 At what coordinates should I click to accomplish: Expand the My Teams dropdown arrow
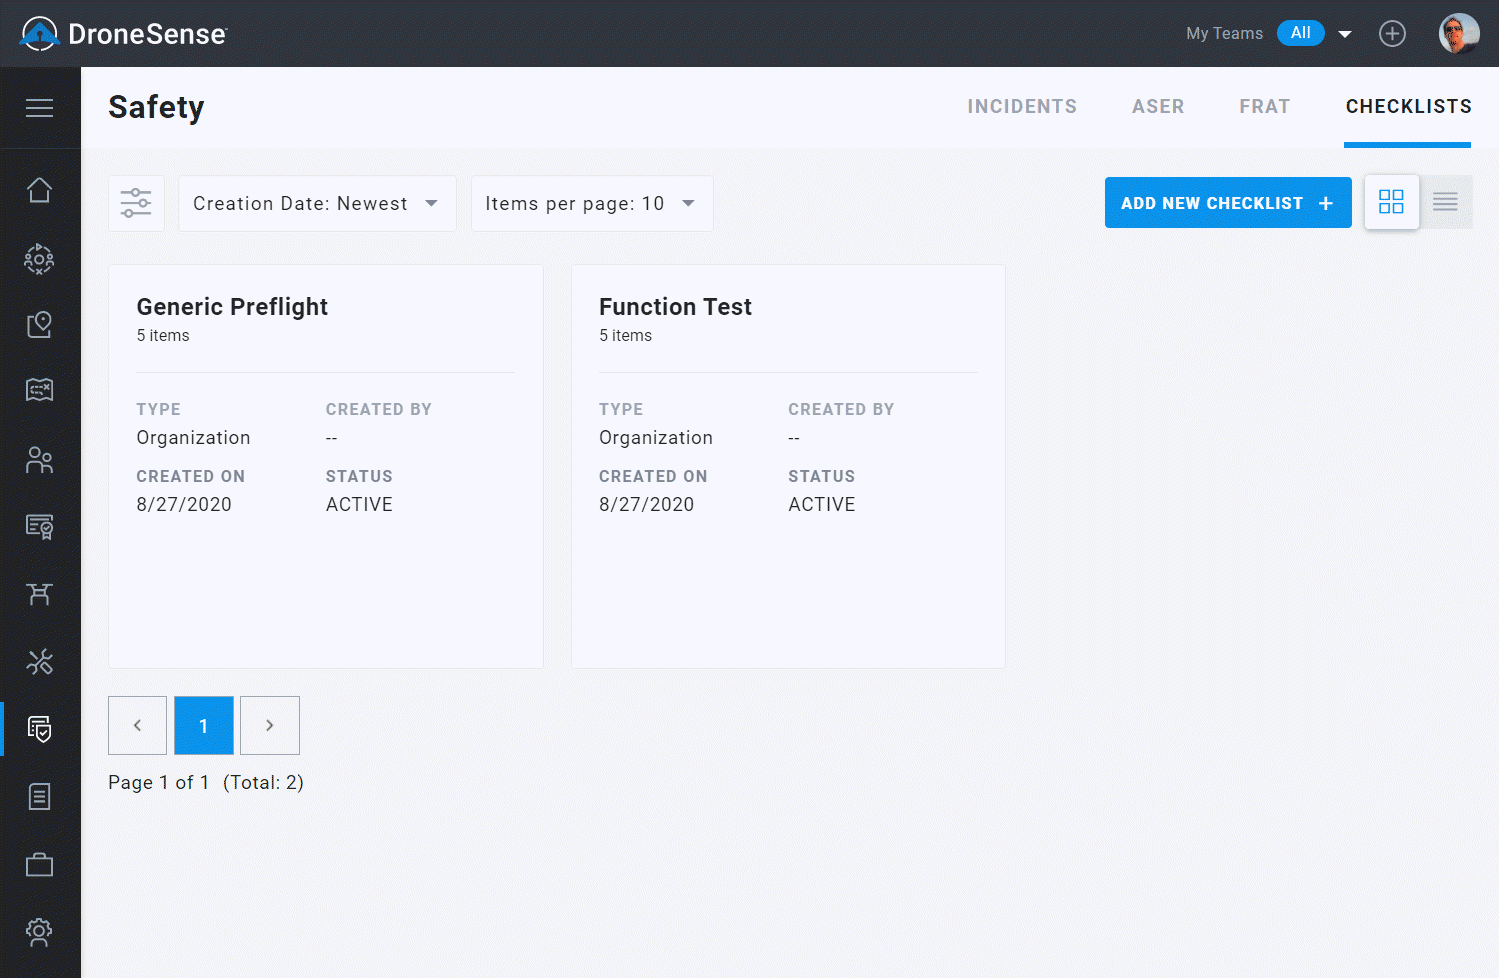[x=1345, y=34]
